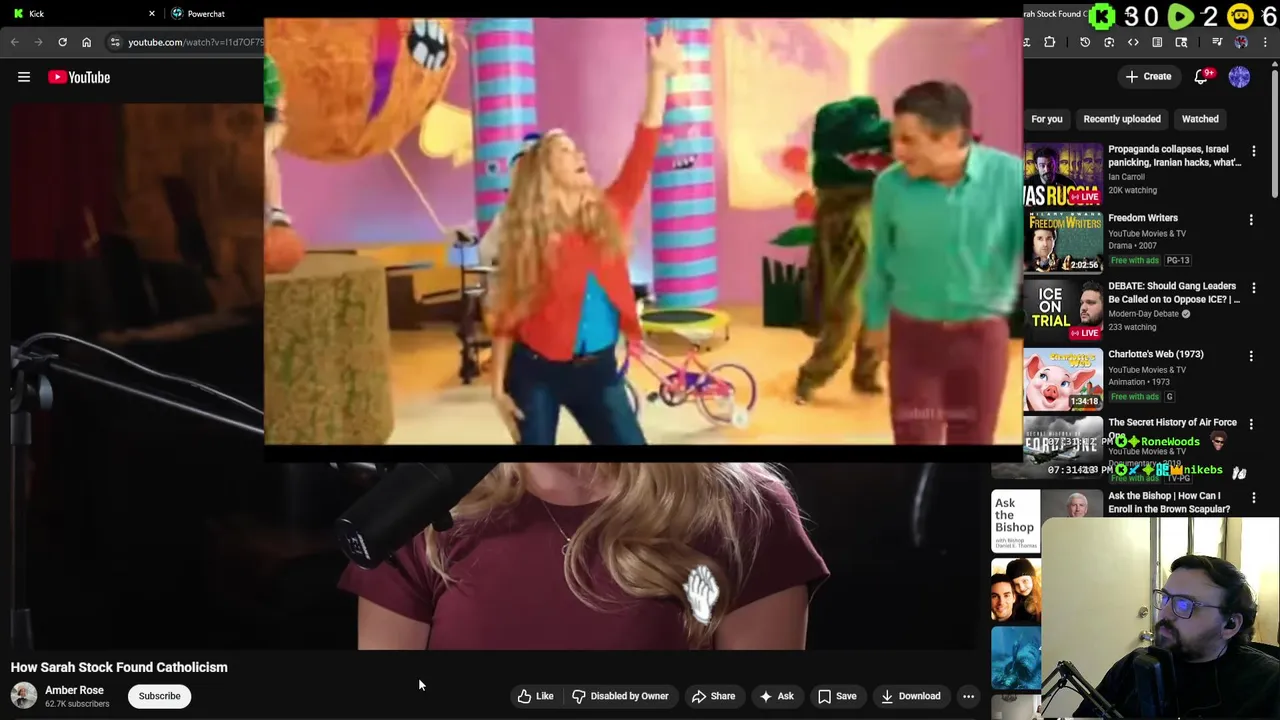Download the video
Viewport: 1280px width, 720px height.
(x=910, y=696)
